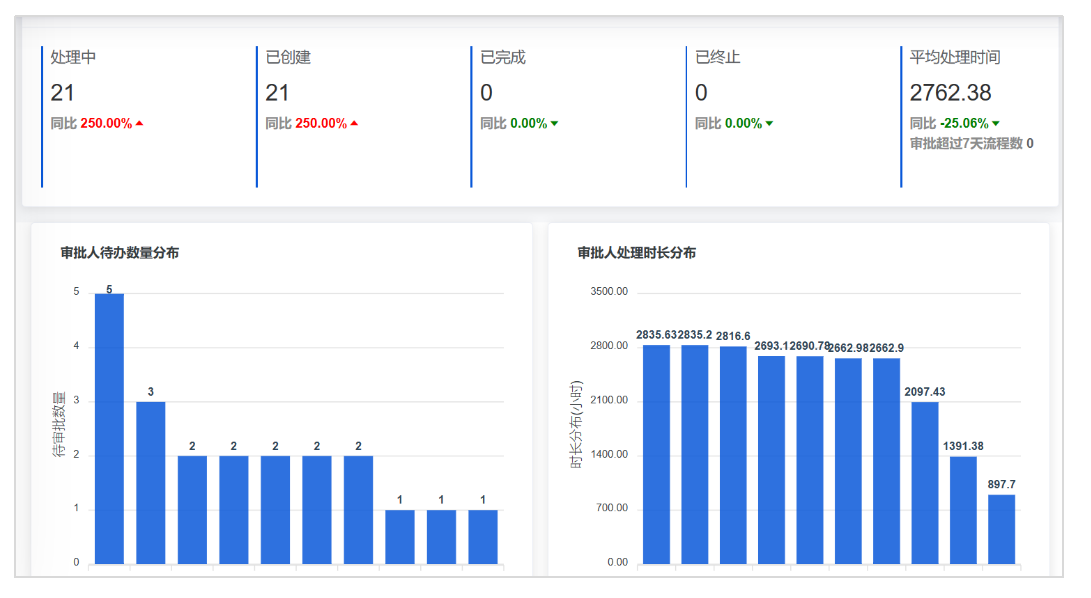This screenshot has width=1091, height=598.
Task: Click the -25.06% year-over-year value
Action: [964, 123]
